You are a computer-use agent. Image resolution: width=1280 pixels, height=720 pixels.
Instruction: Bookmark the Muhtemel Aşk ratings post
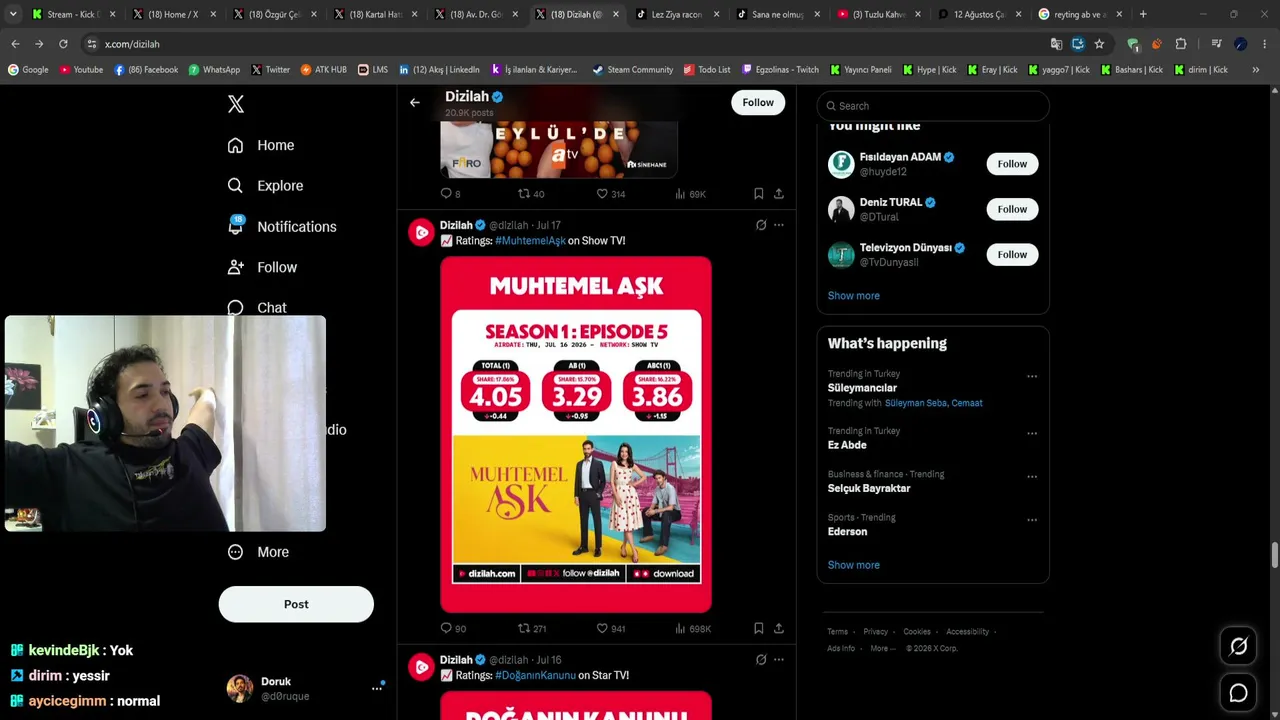758,628
